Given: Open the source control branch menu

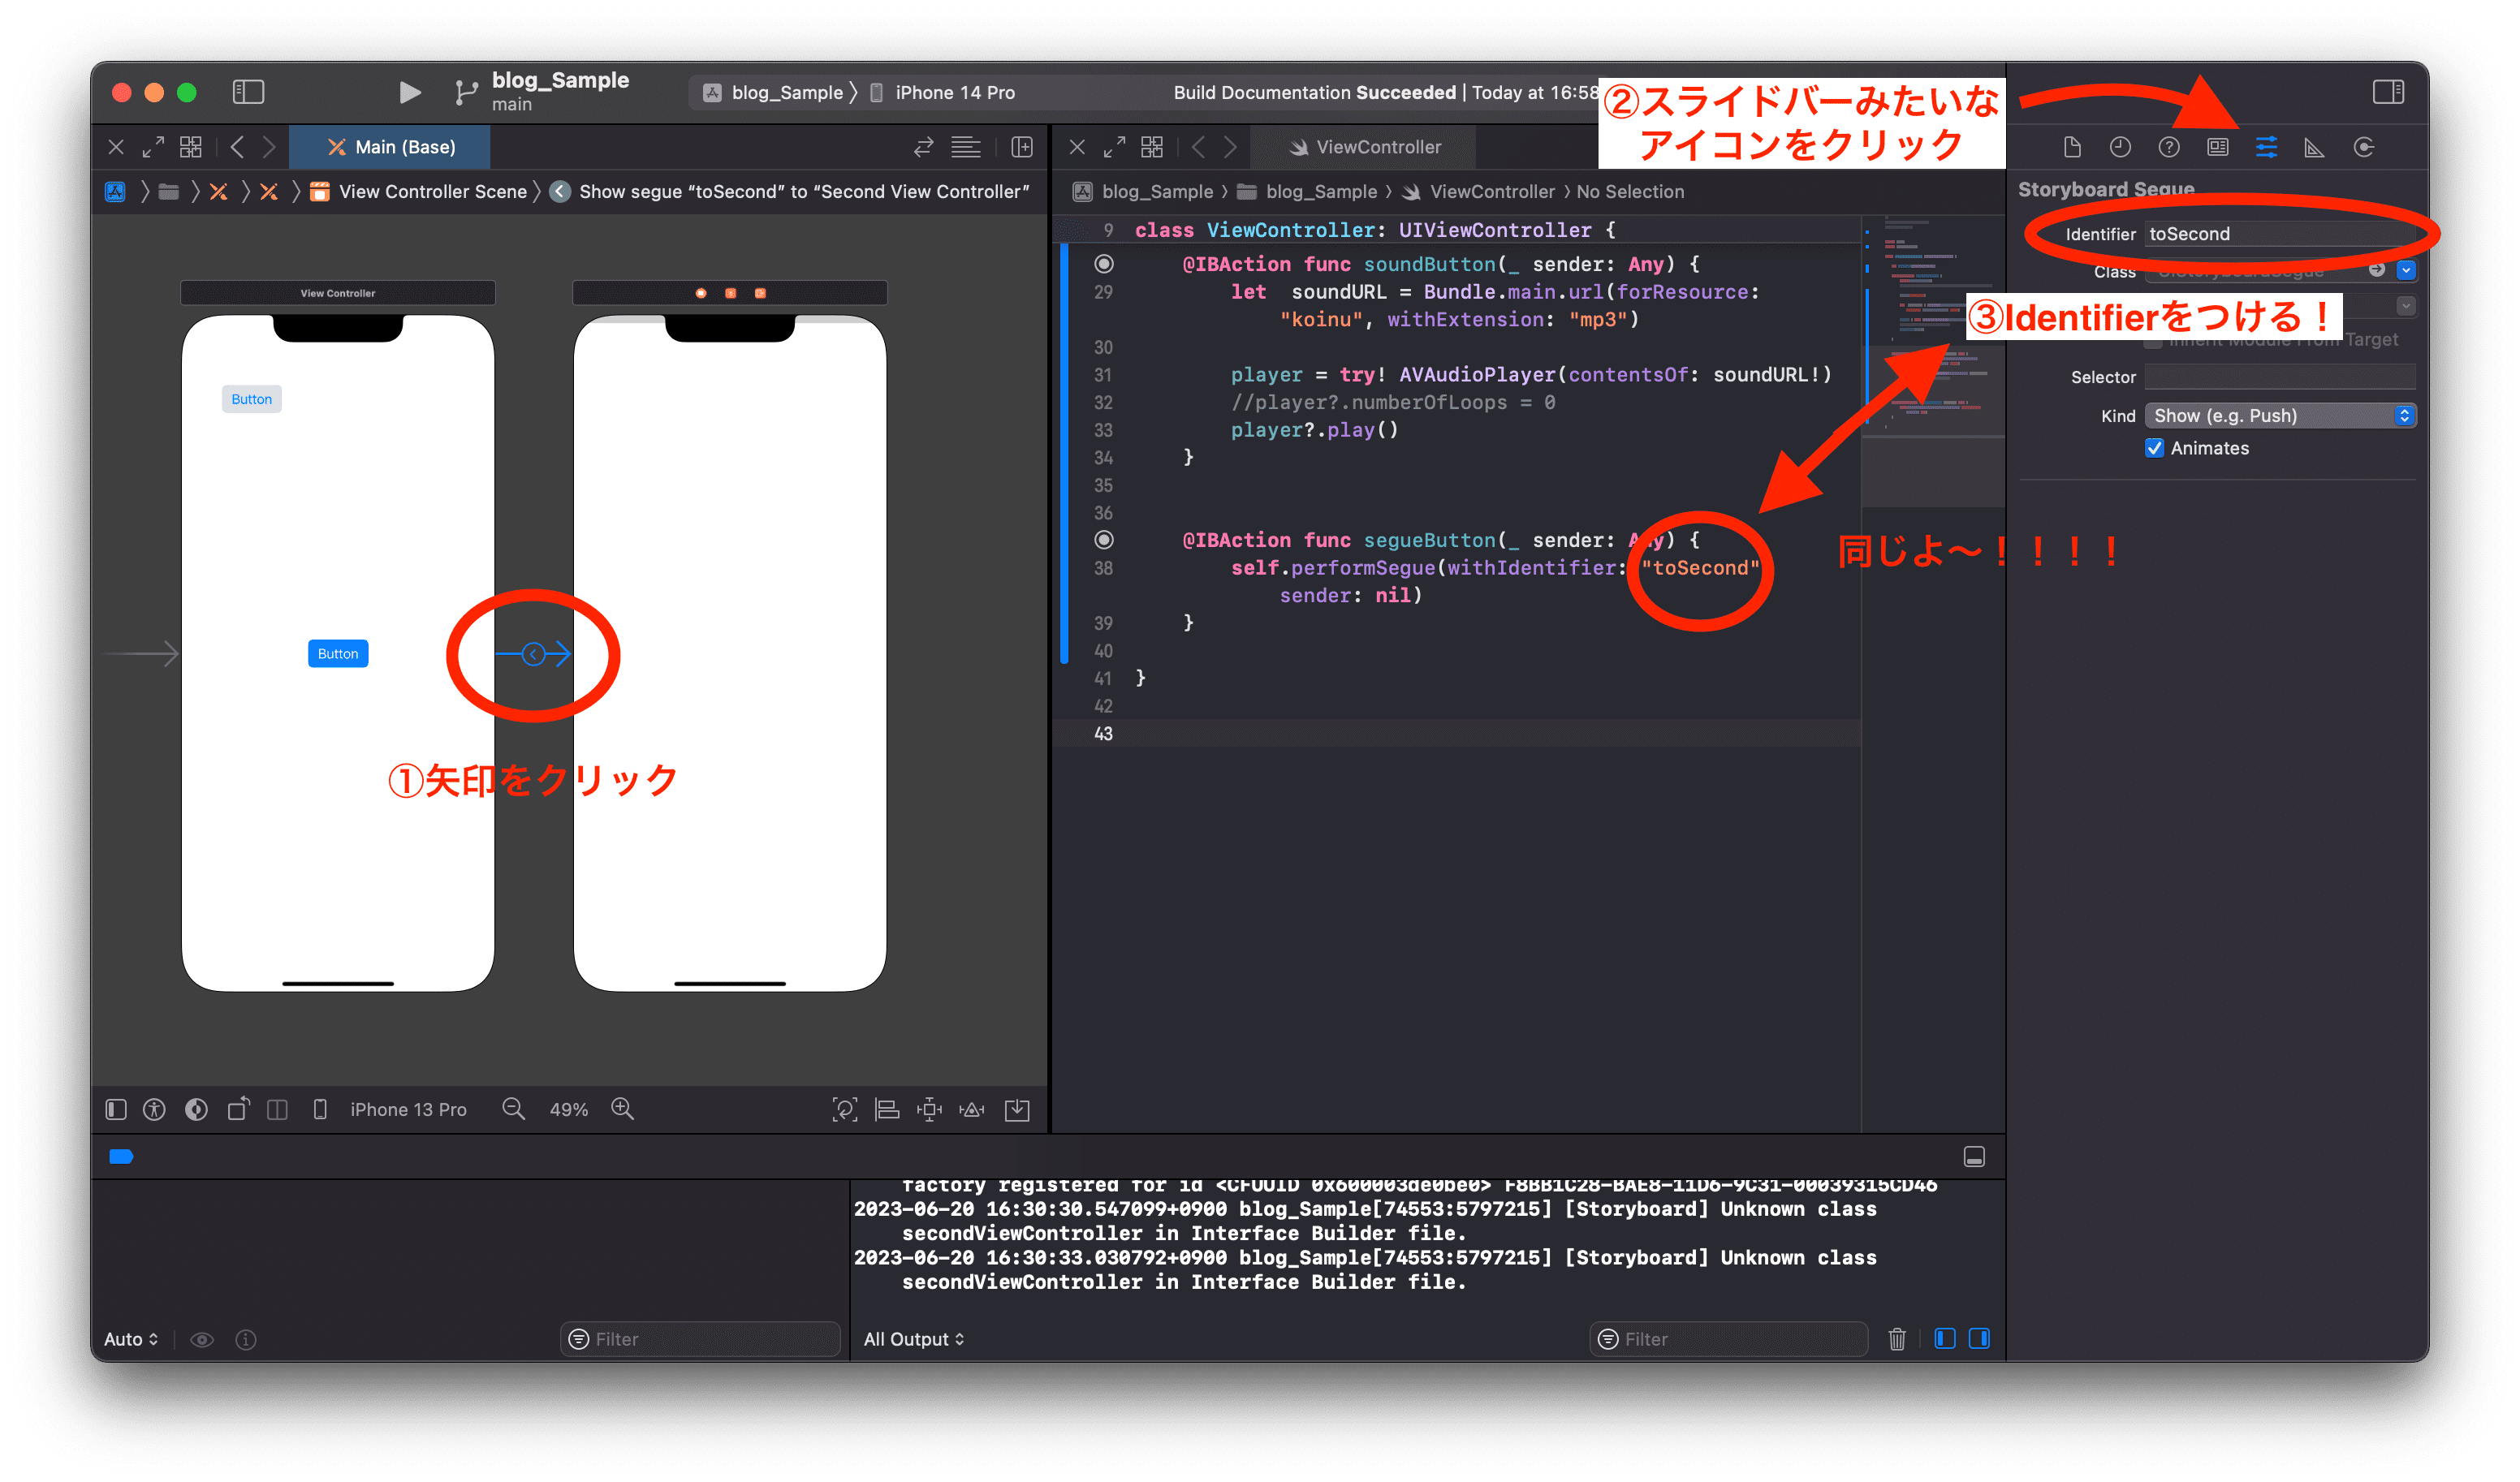Looking at the screenshot, I should click(x=465, y=92).
